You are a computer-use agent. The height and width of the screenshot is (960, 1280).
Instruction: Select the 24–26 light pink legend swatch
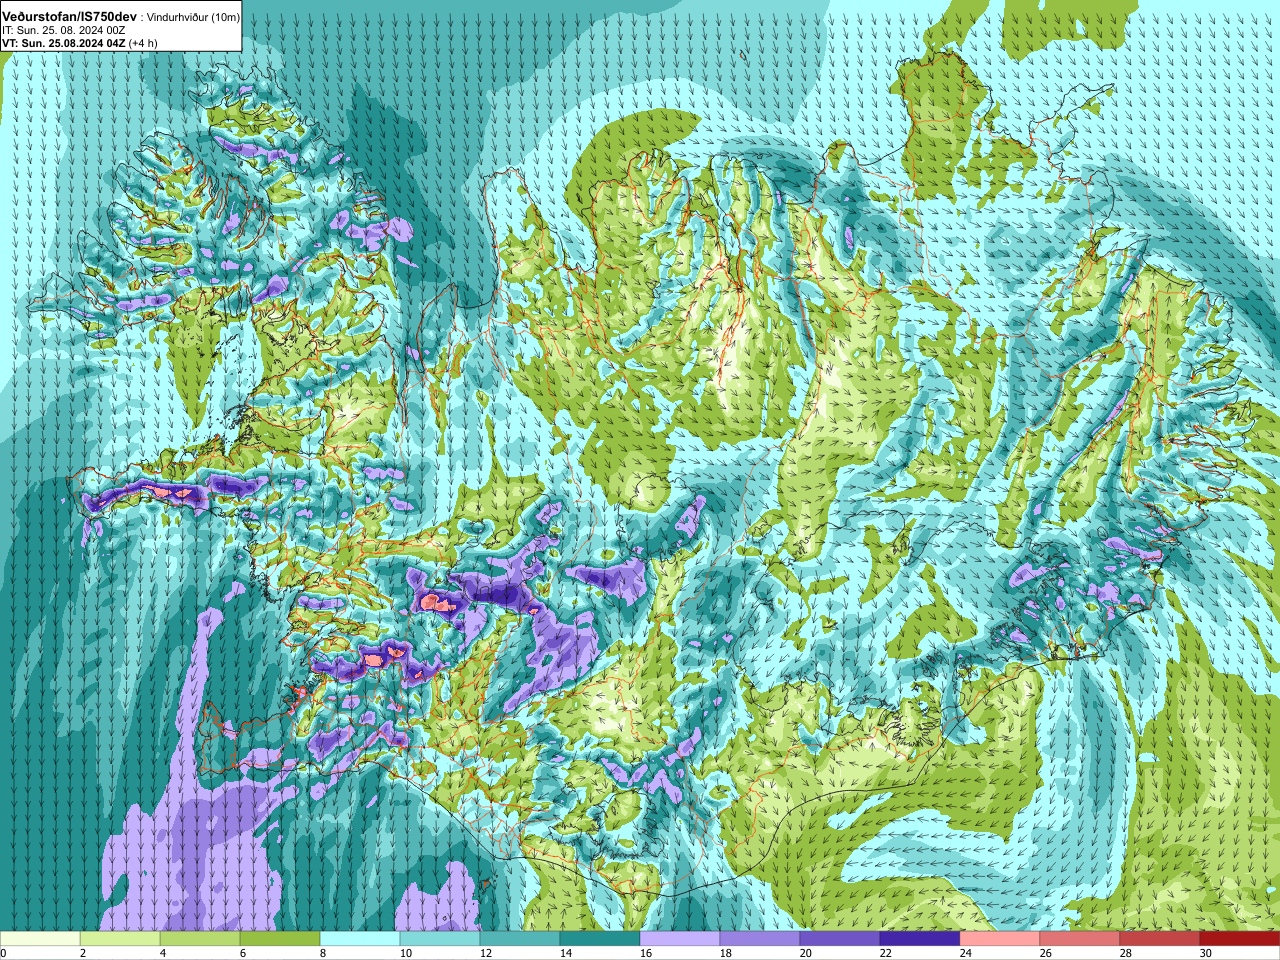coord(1000,939)
